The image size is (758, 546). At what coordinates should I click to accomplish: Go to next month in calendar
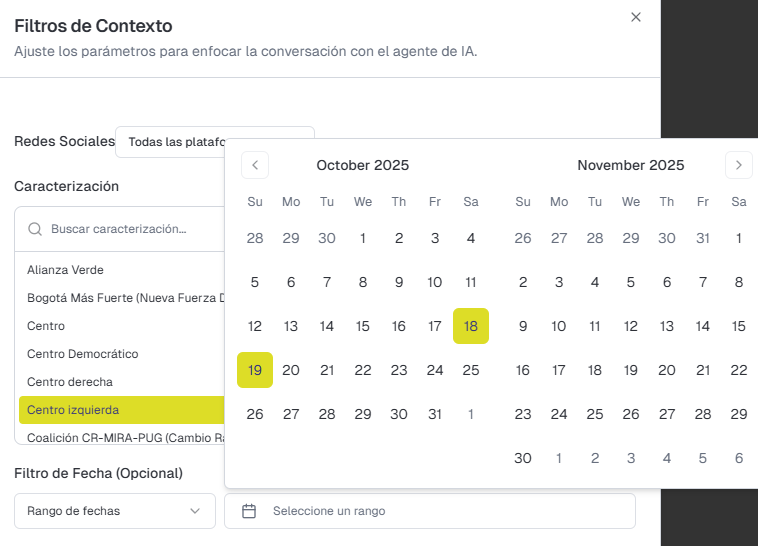(x=738, y=165)
